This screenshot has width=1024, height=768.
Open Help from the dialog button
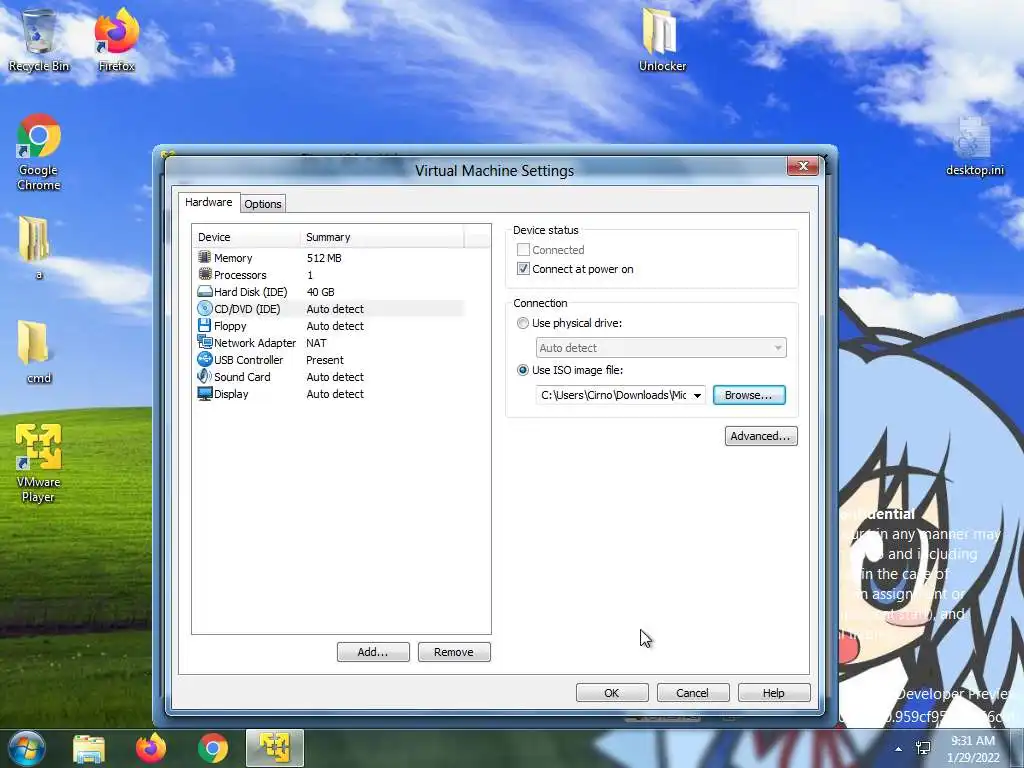click(774, 693)
